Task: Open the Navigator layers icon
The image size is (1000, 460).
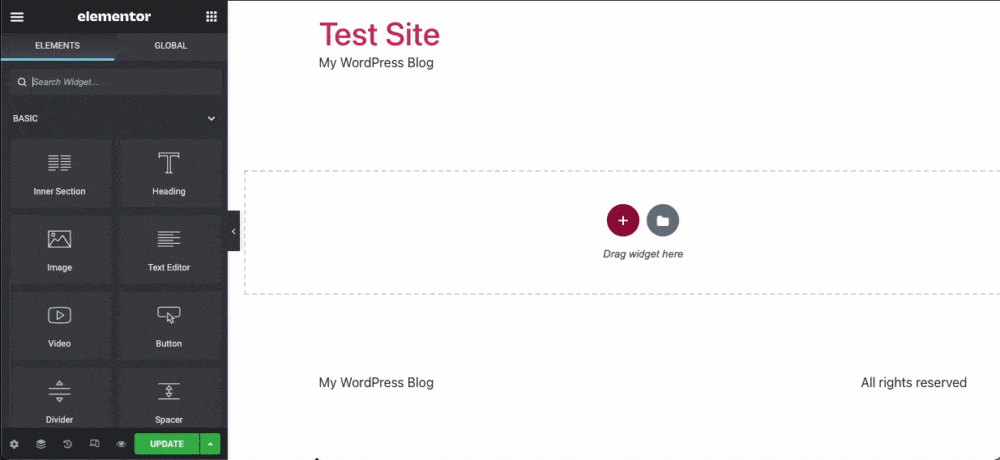Action: [x=41, y=444]
